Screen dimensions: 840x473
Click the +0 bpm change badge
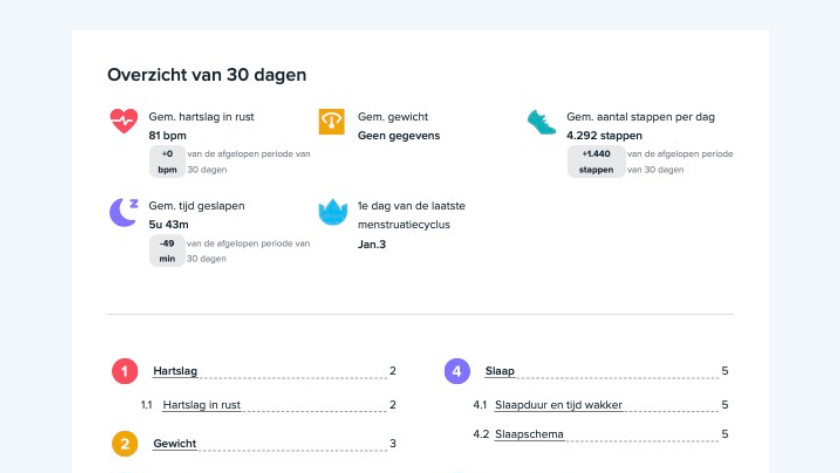pyautogui.click(x=167, y=162)
